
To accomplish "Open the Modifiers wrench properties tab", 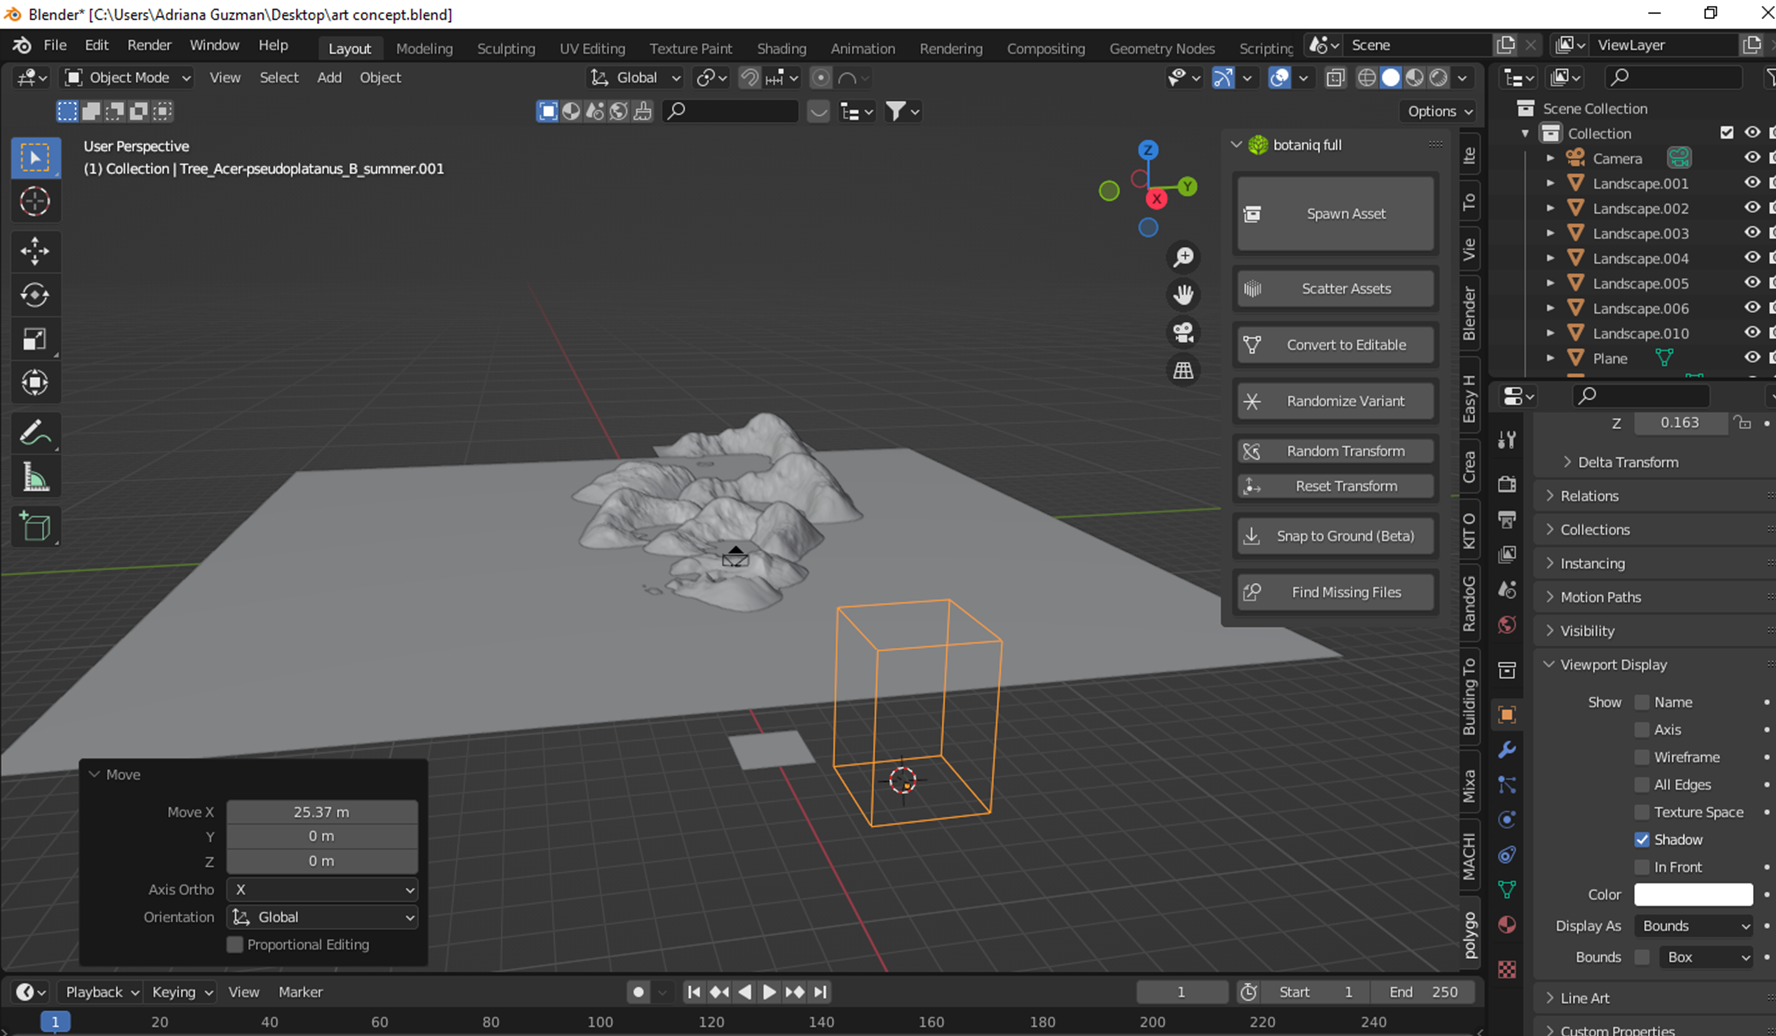I will point(1507,750).
